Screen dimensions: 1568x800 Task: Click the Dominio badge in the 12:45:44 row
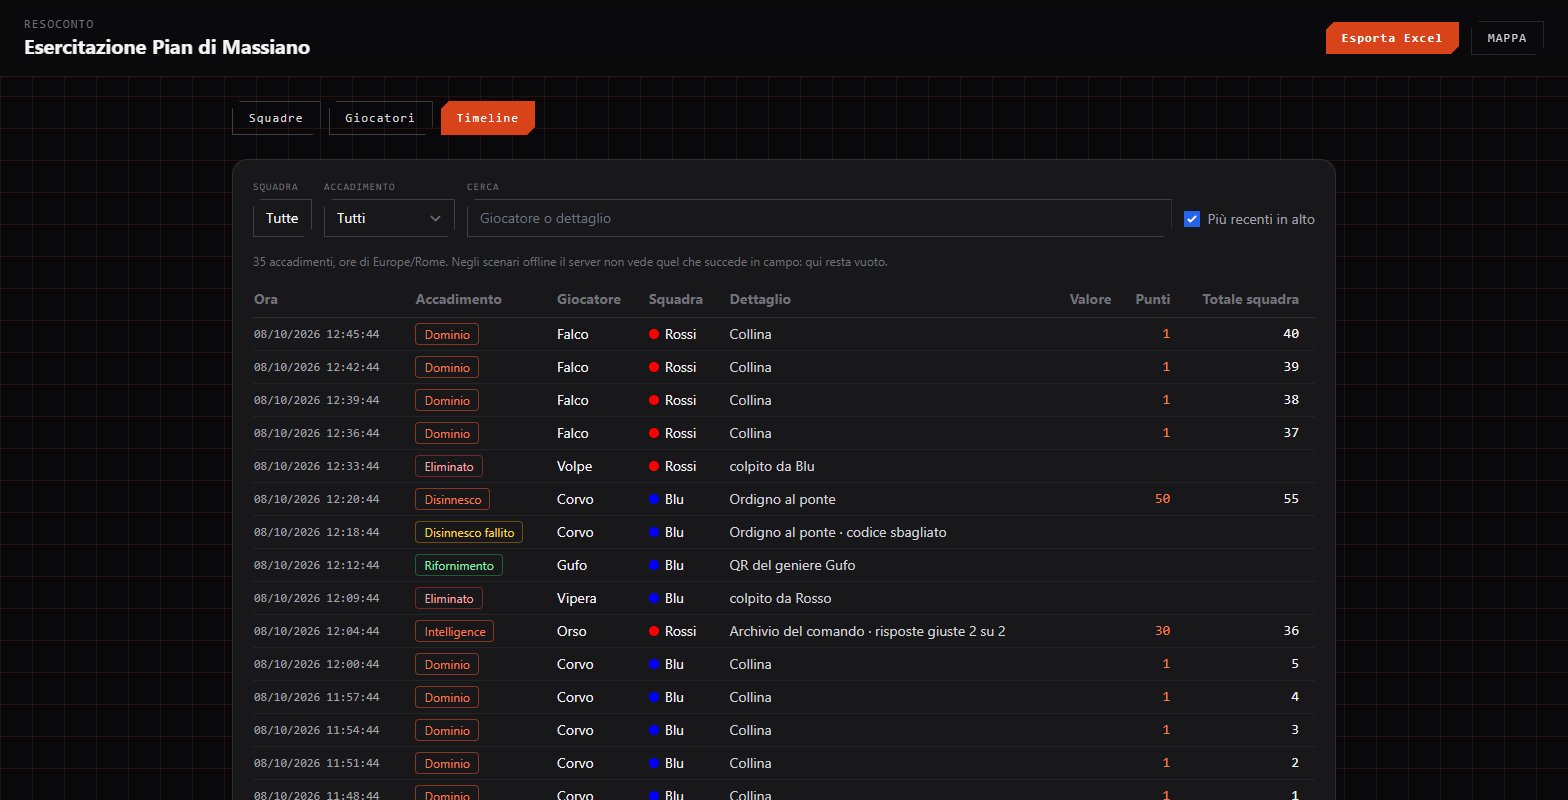[447, 334]
